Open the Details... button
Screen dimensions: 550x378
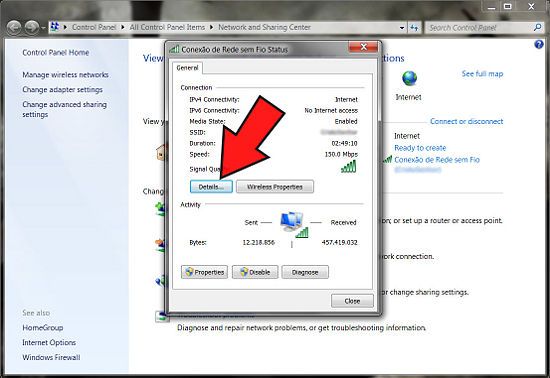click(x=211, y=187)
